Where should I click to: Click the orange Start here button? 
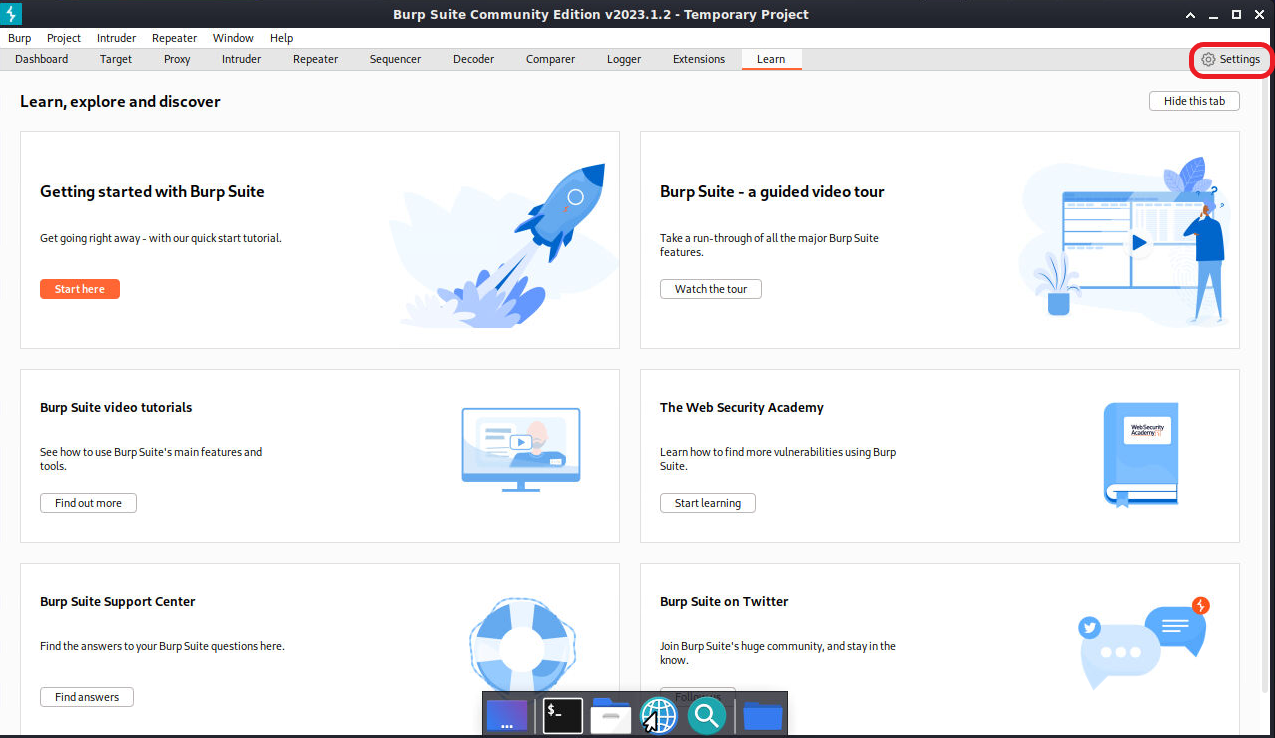point(80,289)
